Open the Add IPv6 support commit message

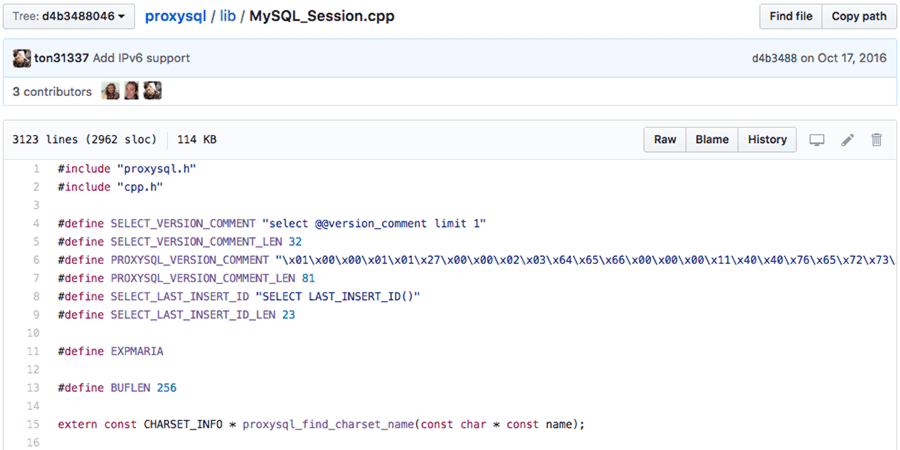point(141,58)
